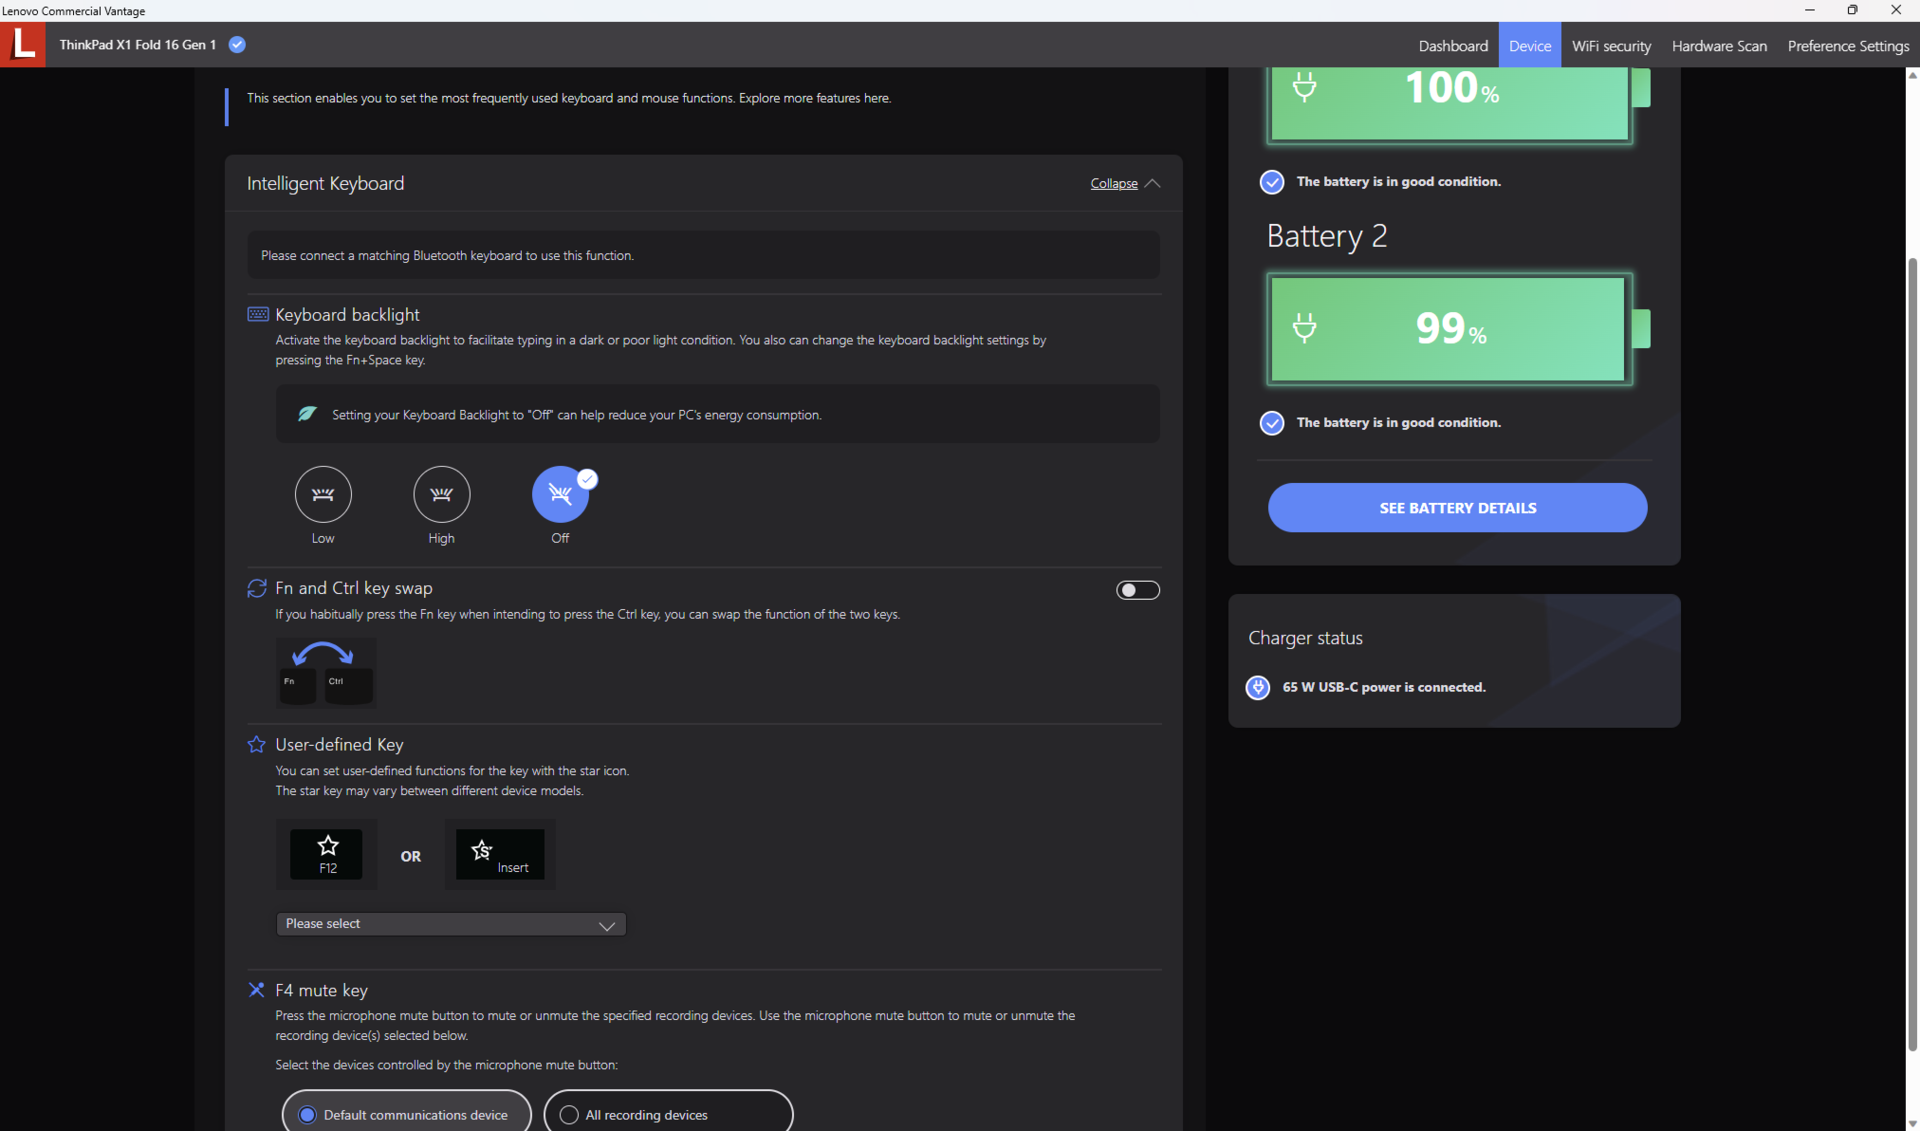Click the See Battery Details button
Screen dimensions: 1920x1131
[1457, 508]
